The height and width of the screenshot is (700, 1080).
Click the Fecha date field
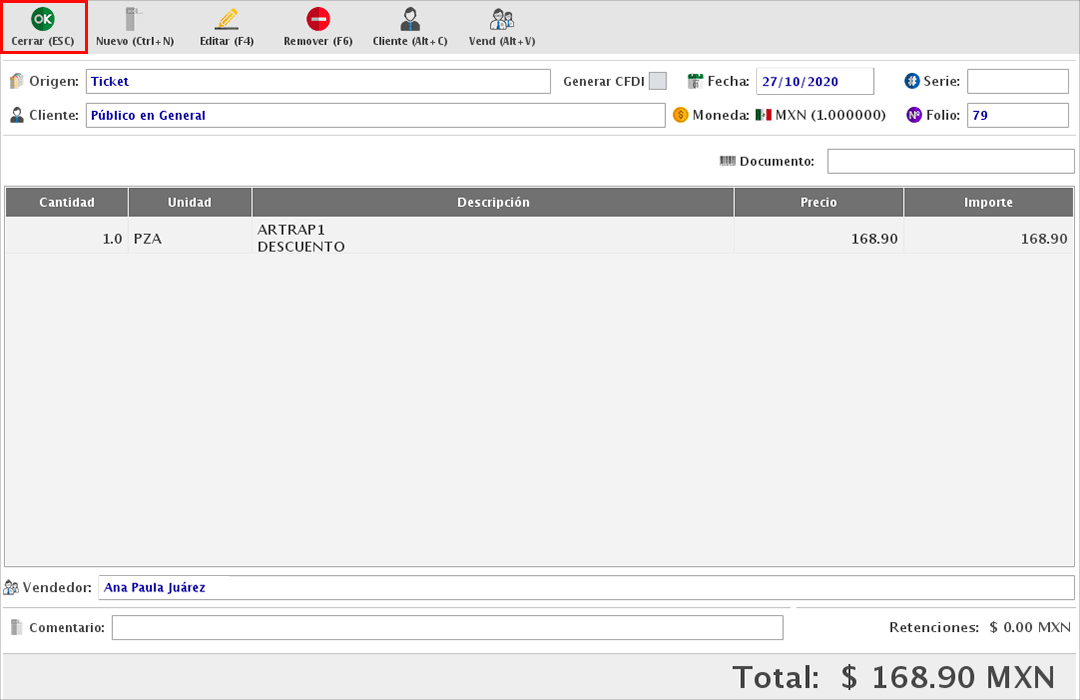click(814, 81)
